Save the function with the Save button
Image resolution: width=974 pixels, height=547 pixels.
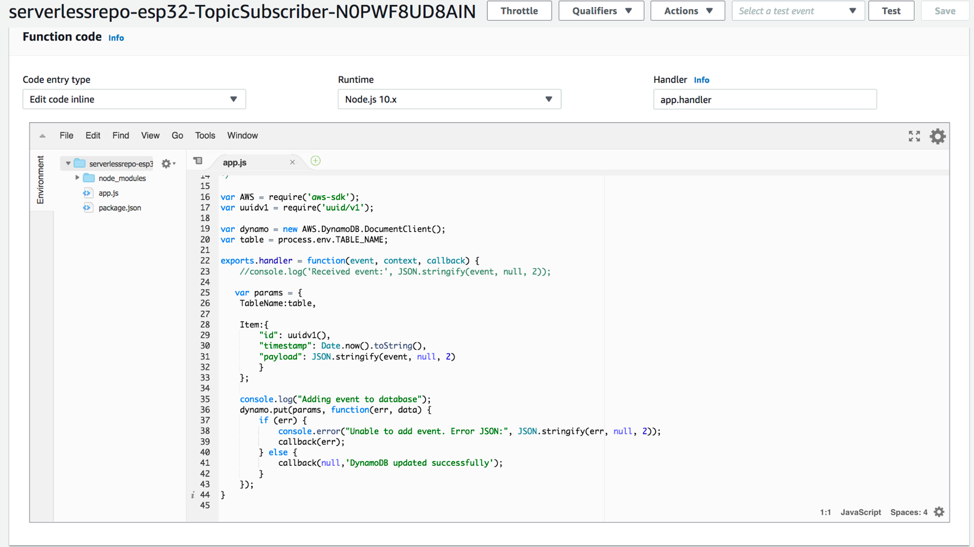click(945, 11)
